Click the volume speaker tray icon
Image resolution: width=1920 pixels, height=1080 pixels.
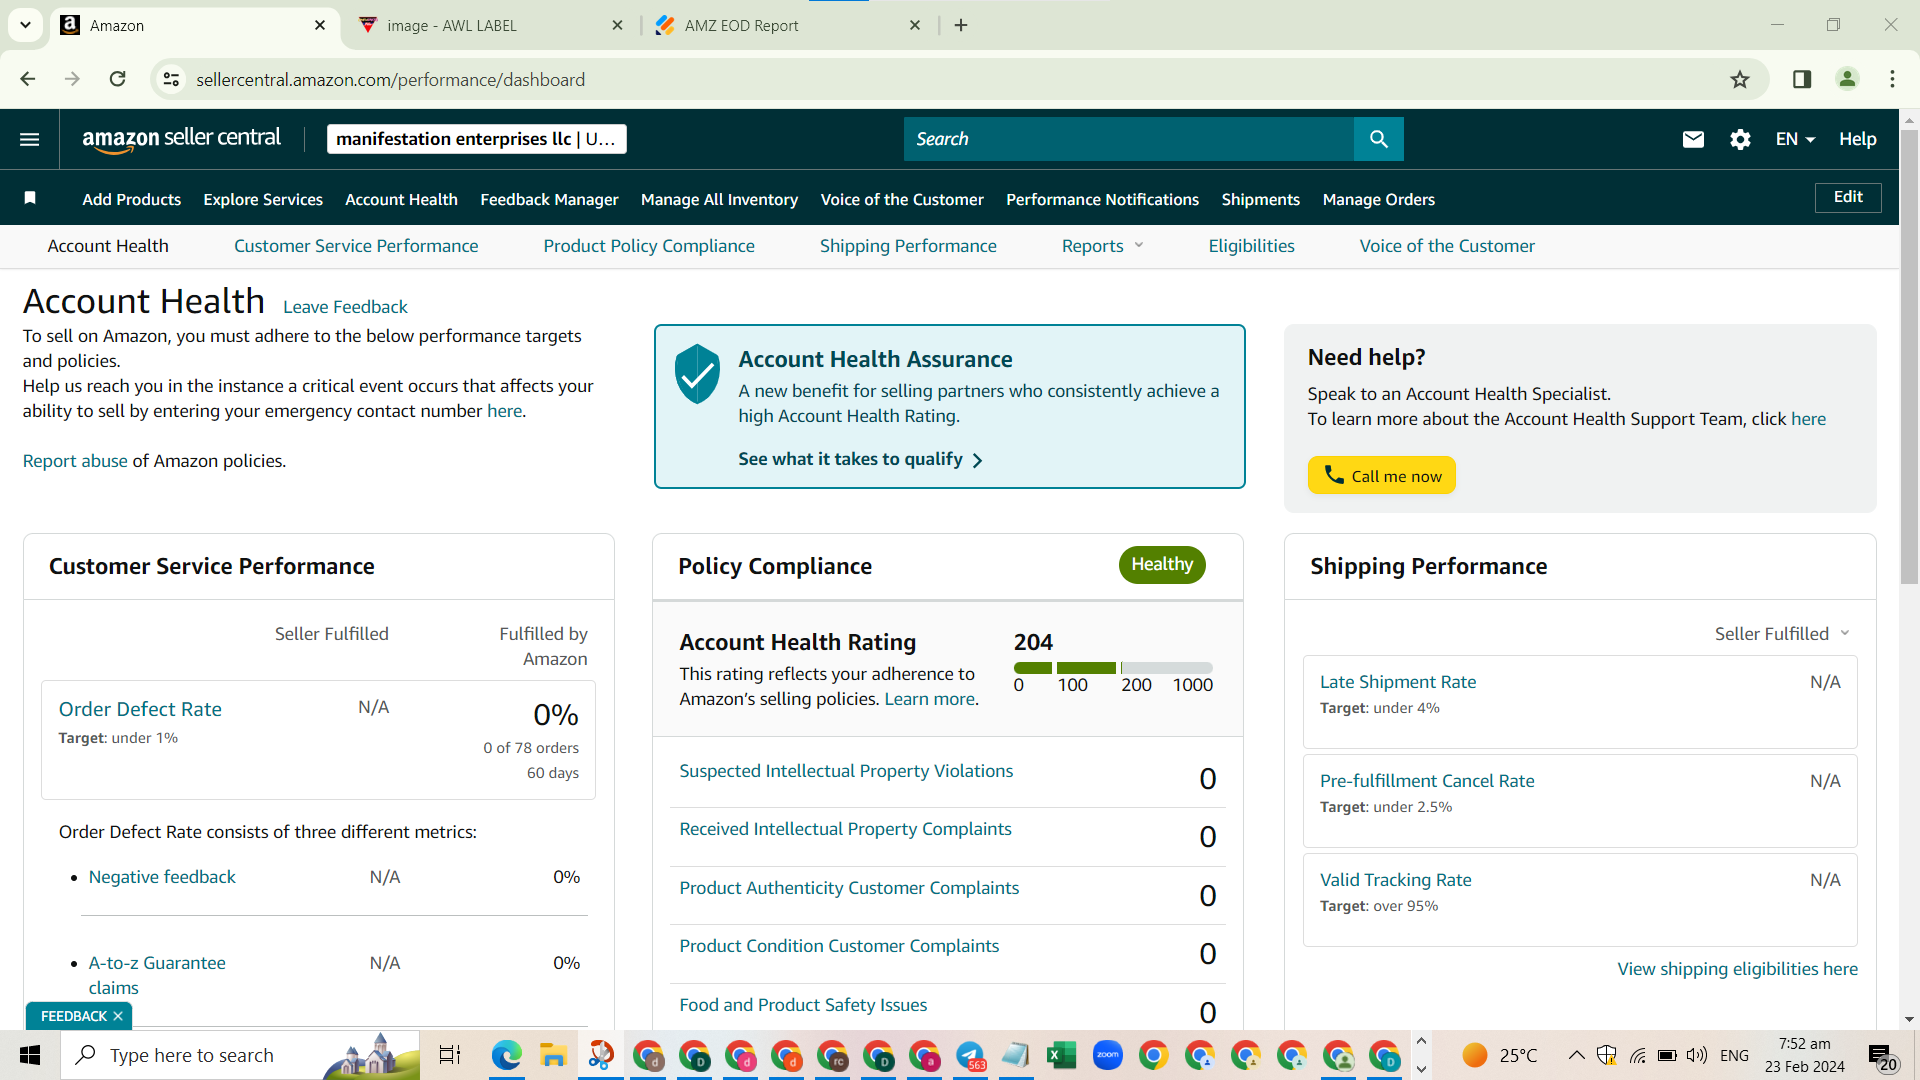1697,1055
